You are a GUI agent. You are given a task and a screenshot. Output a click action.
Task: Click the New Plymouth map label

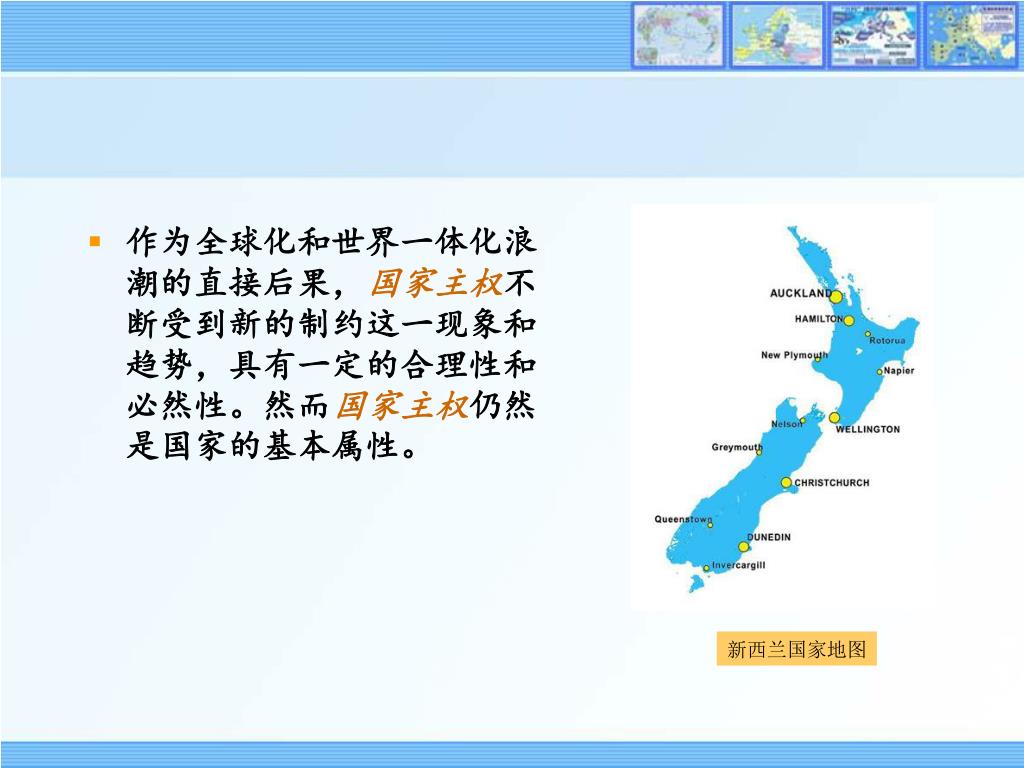(x=794, y=355)
